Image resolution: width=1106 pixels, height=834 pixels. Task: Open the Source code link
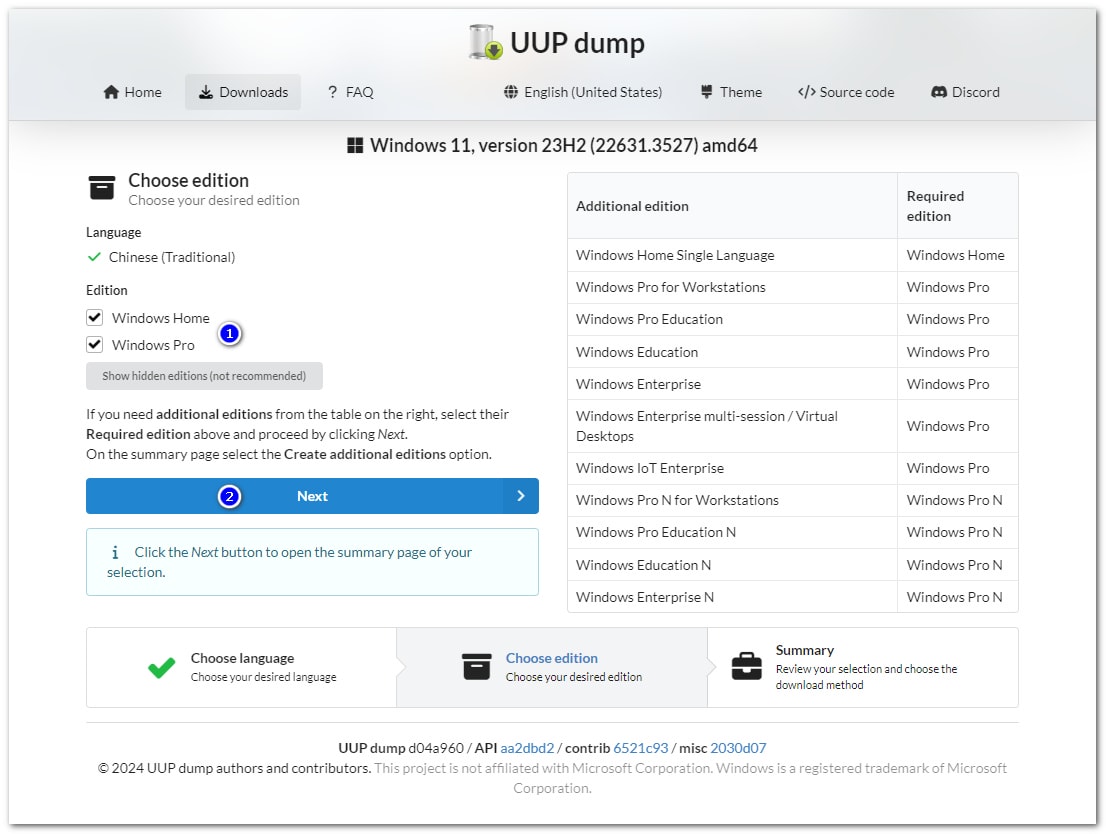(x=846, y=92)
